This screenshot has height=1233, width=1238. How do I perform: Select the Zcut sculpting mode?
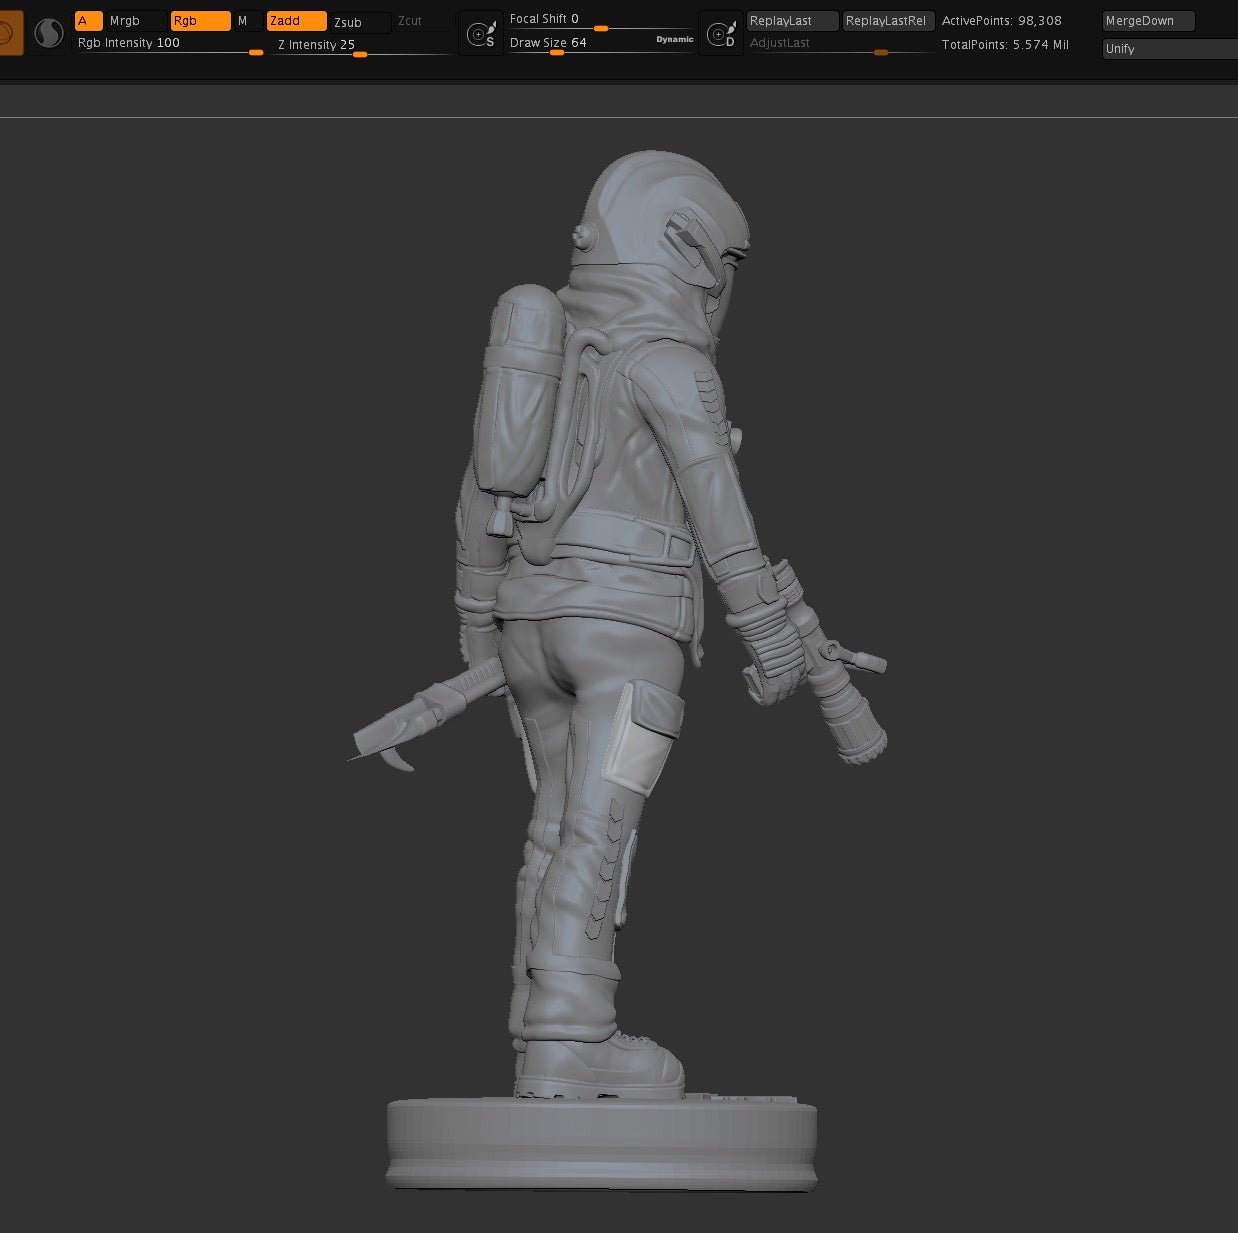[x=410, y=20]
